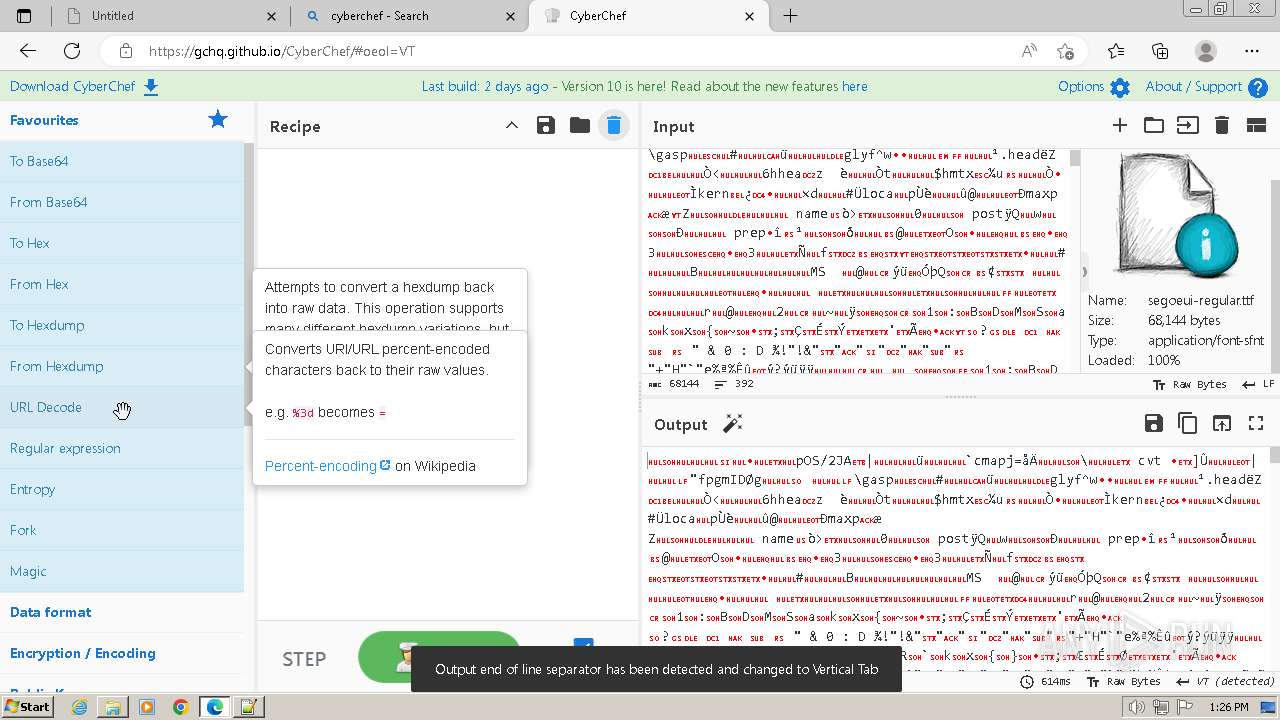Open the Input end-of-line LF selector
Viewport: 1280px width, 720px height.
tap(1258, 384)
